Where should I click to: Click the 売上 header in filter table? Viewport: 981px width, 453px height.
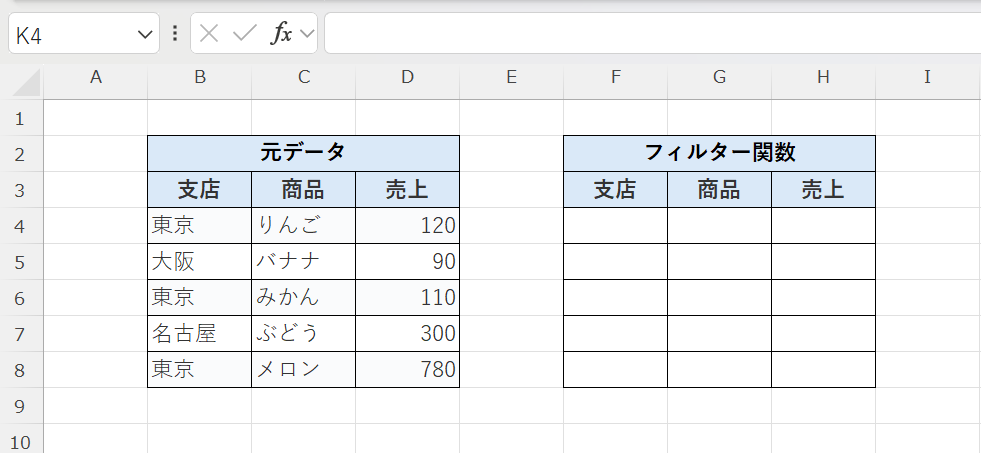click(823, 190)
